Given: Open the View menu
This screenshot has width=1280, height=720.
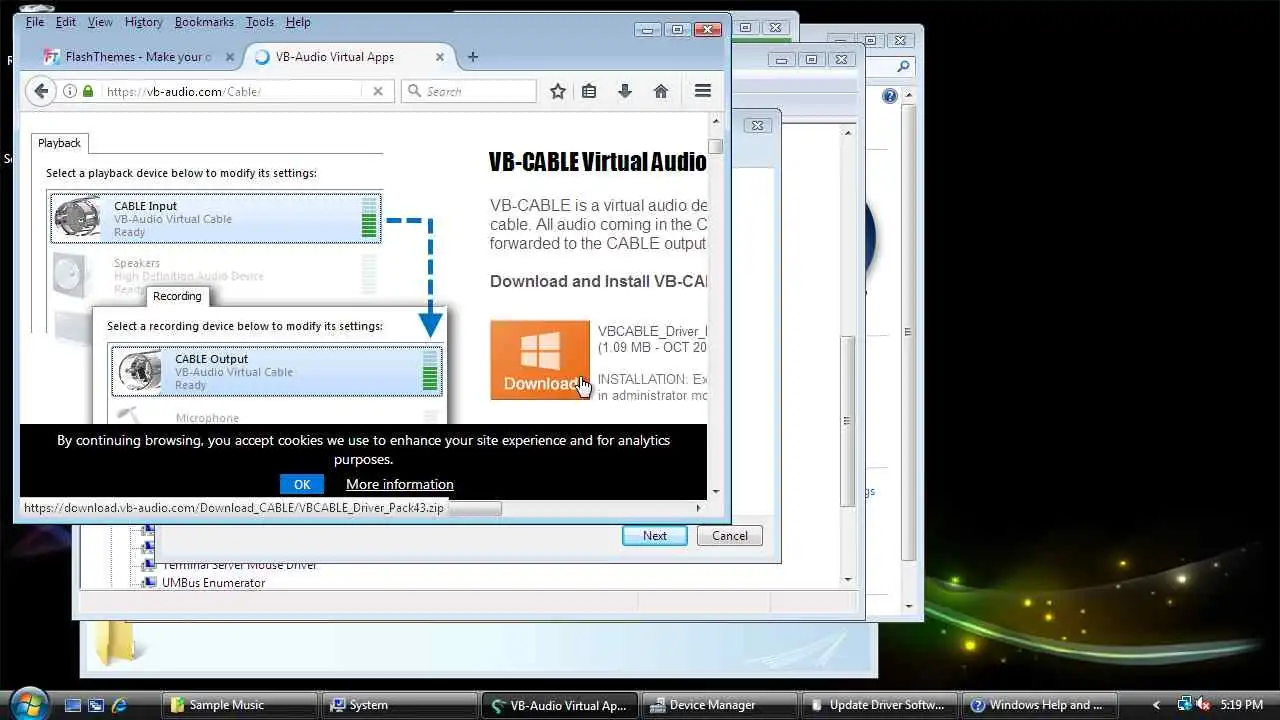Looking at the screenshot, I should [100, 22].
